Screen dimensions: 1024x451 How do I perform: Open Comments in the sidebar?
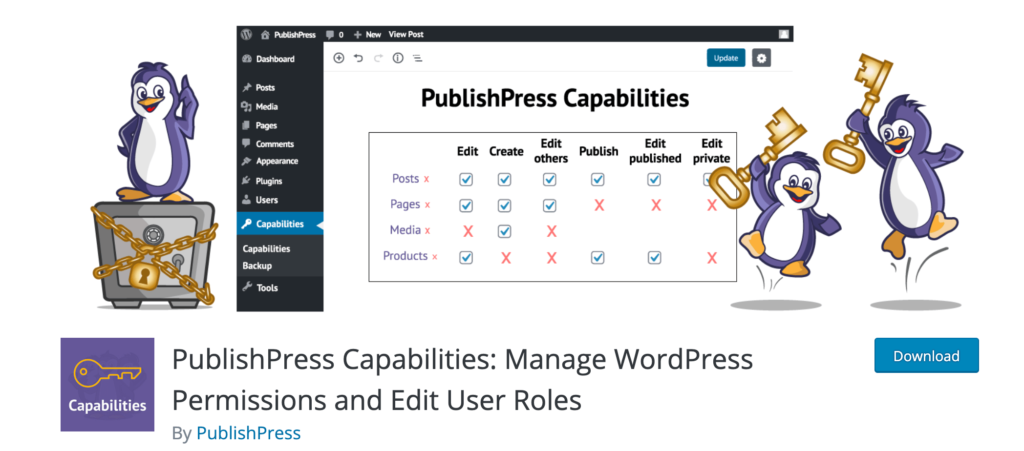280,144
